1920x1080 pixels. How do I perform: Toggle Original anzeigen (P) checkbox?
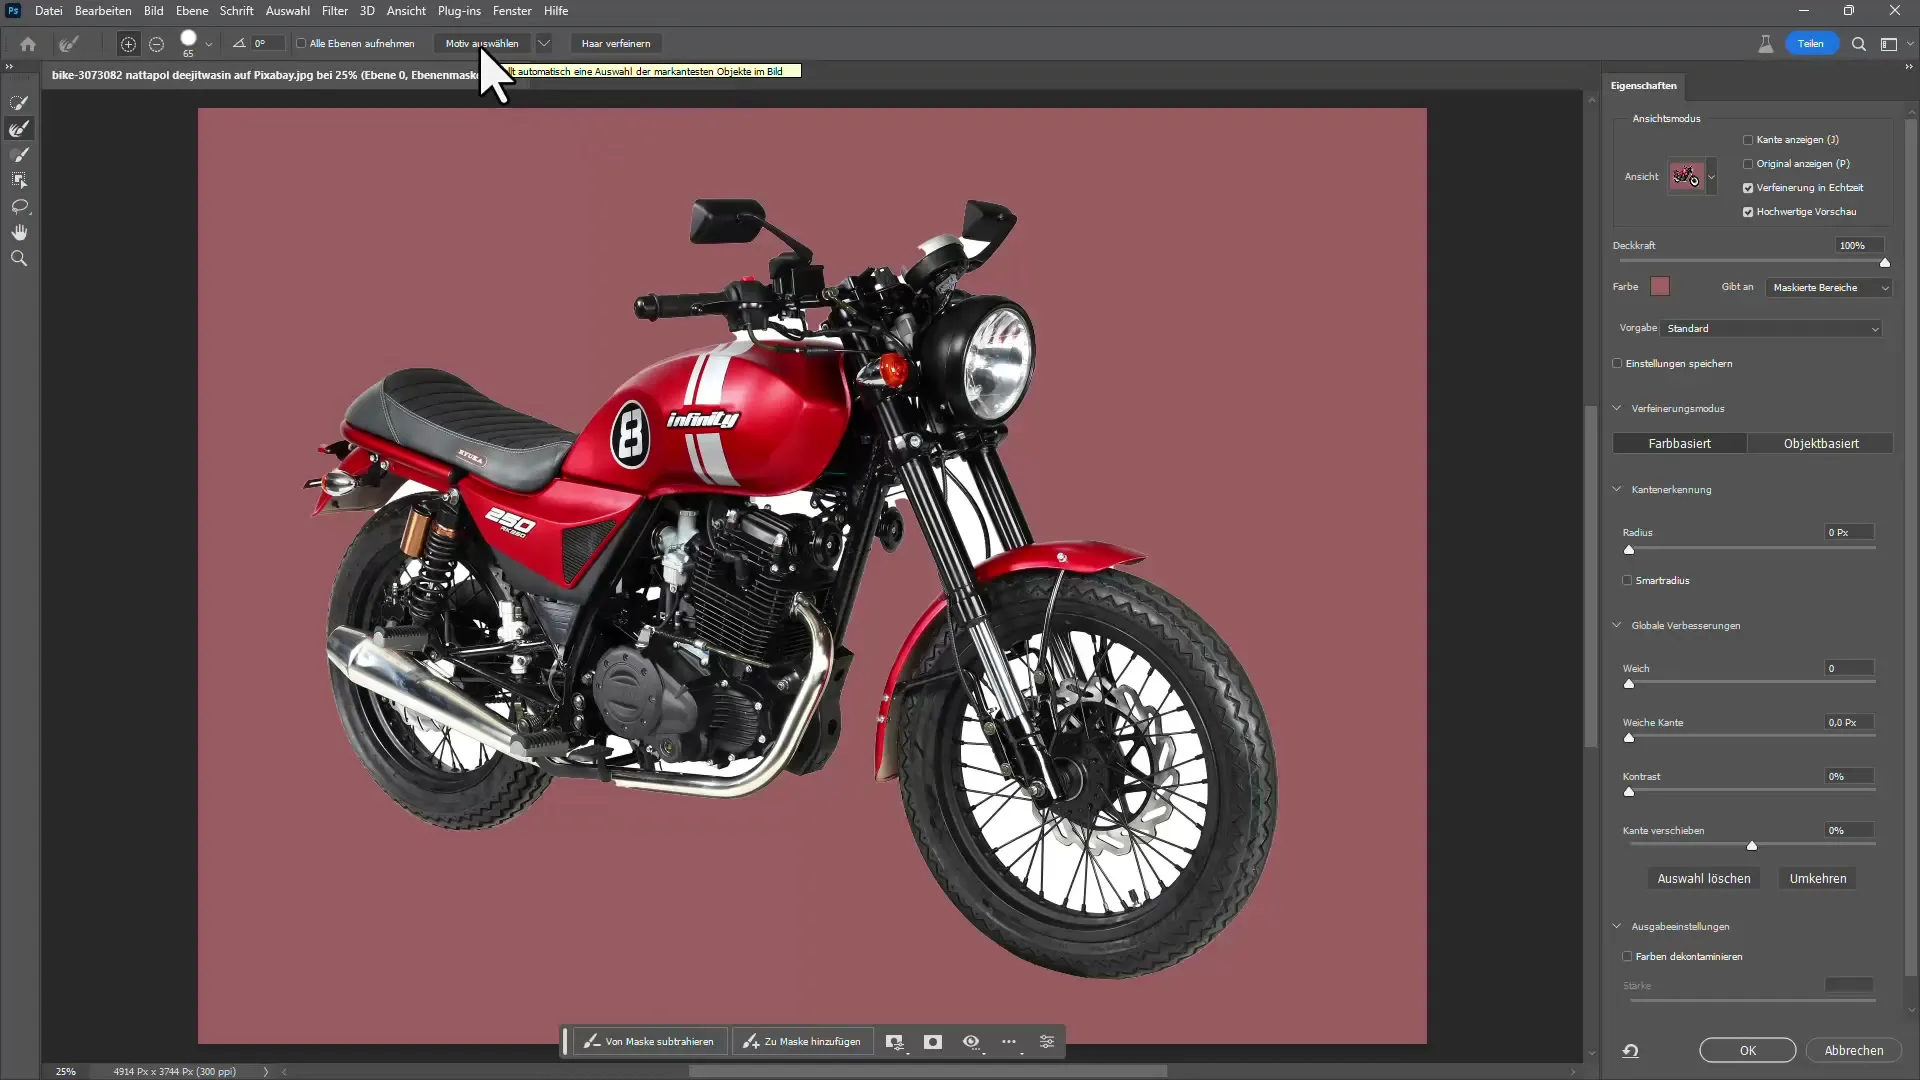(1748, 164)
